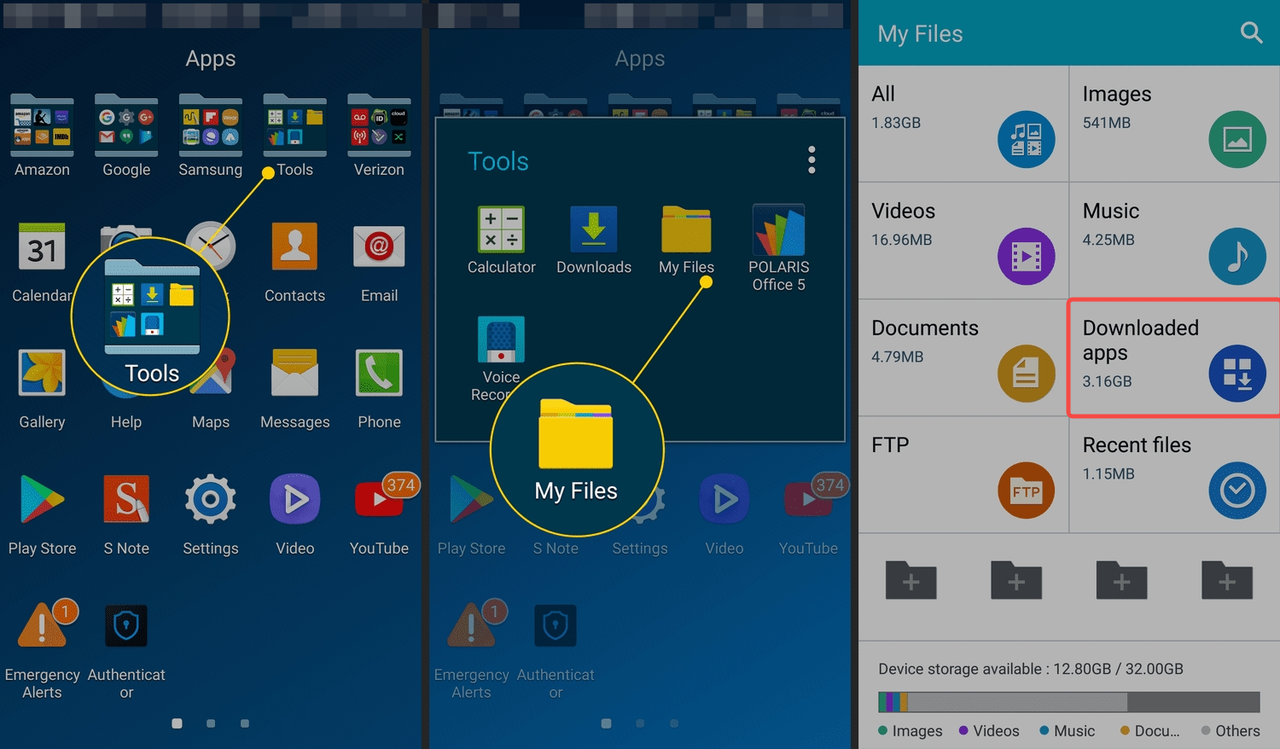Tap the Apps heading in left app drawer

click(x=210, y=59)
